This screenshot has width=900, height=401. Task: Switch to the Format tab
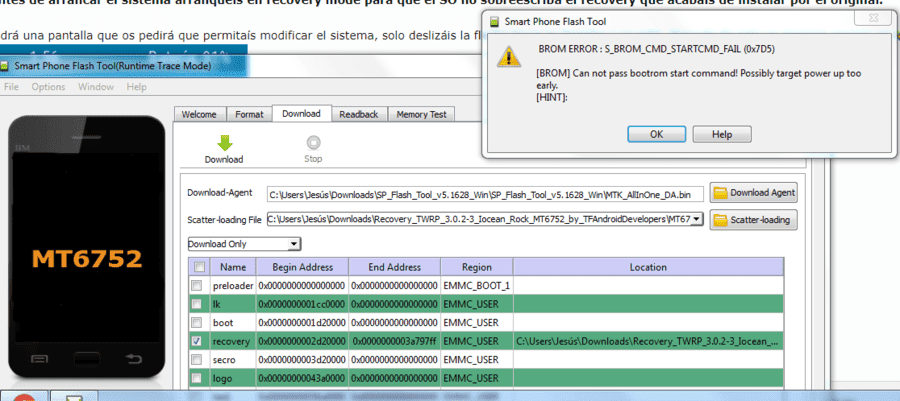(x=249, y=114)
